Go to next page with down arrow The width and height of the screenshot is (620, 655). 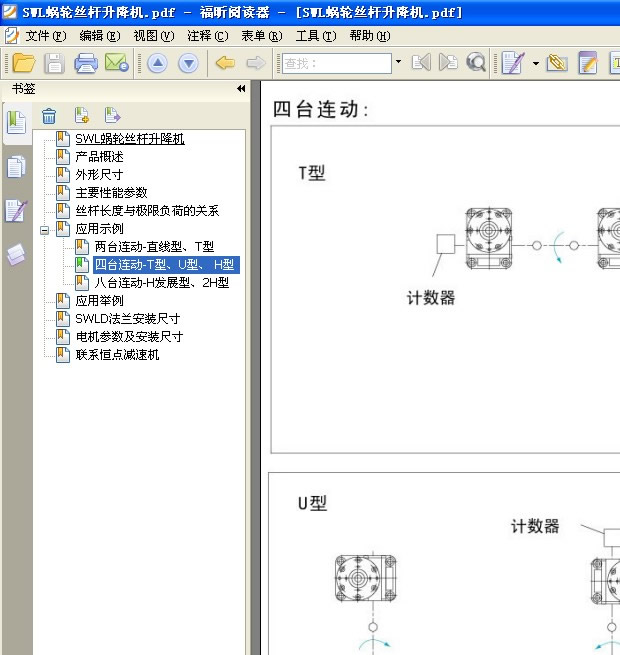pyautogui.click(x=188, y=63)
